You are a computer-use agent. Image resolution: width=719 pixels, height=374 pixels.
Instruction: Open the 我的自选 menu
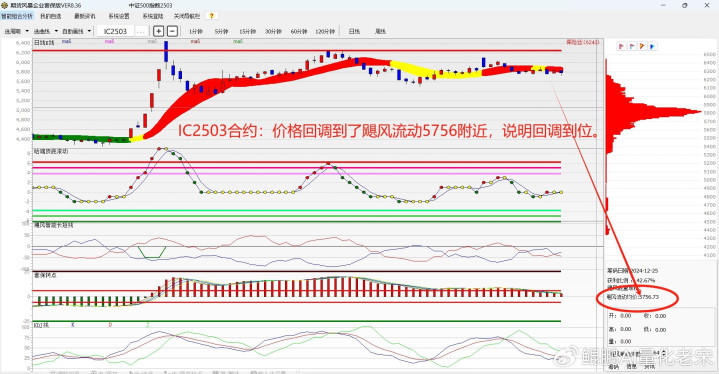tap(50, 16)
